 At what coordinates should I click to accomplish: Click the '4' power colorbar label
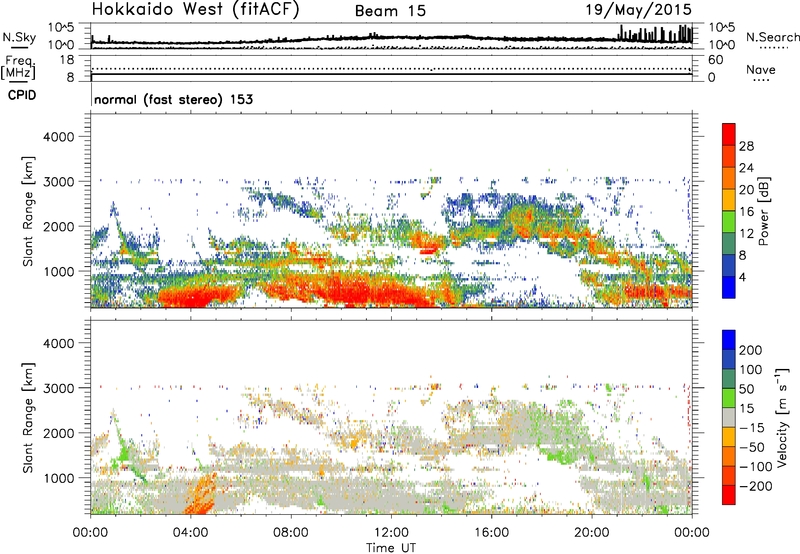(742, 277)
